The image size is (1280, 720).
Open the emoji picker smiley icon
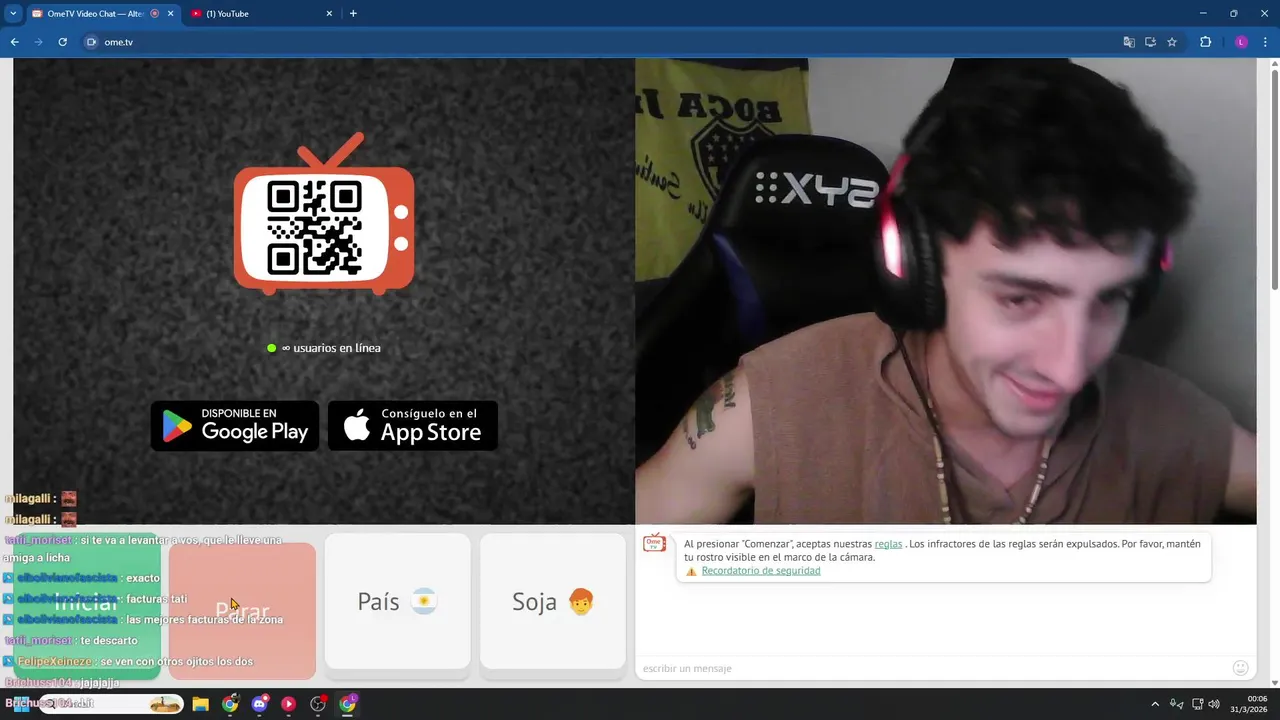(x=1240, y=668)
